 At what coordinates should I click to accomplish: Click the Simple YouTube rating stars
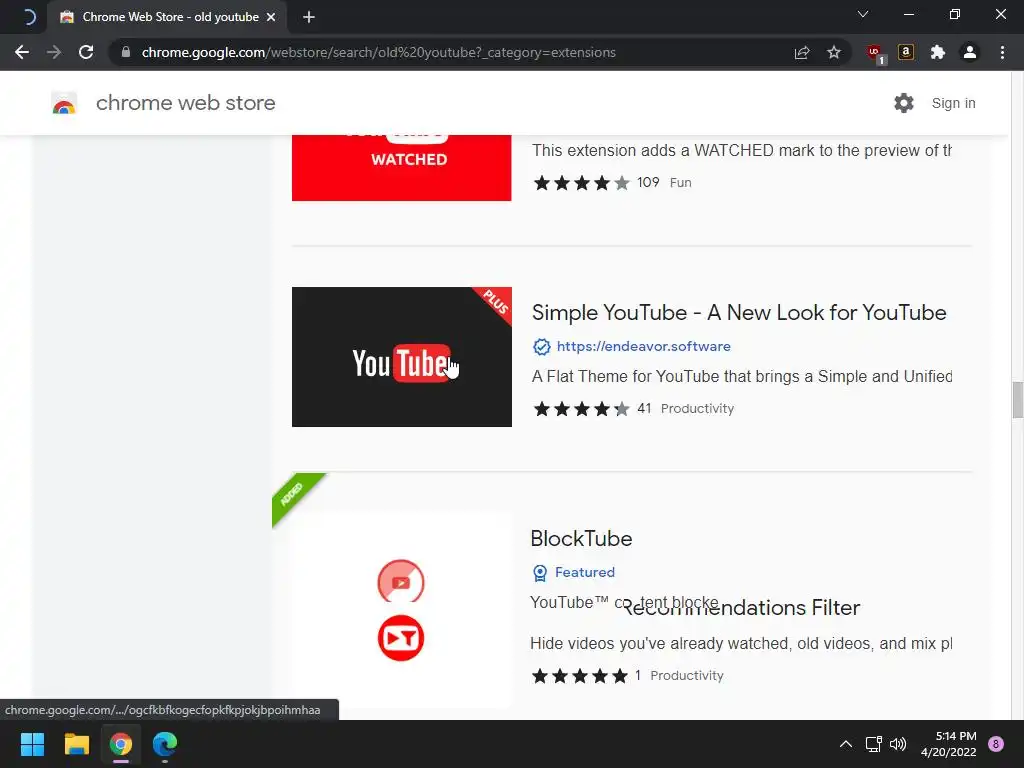[581, 409]
